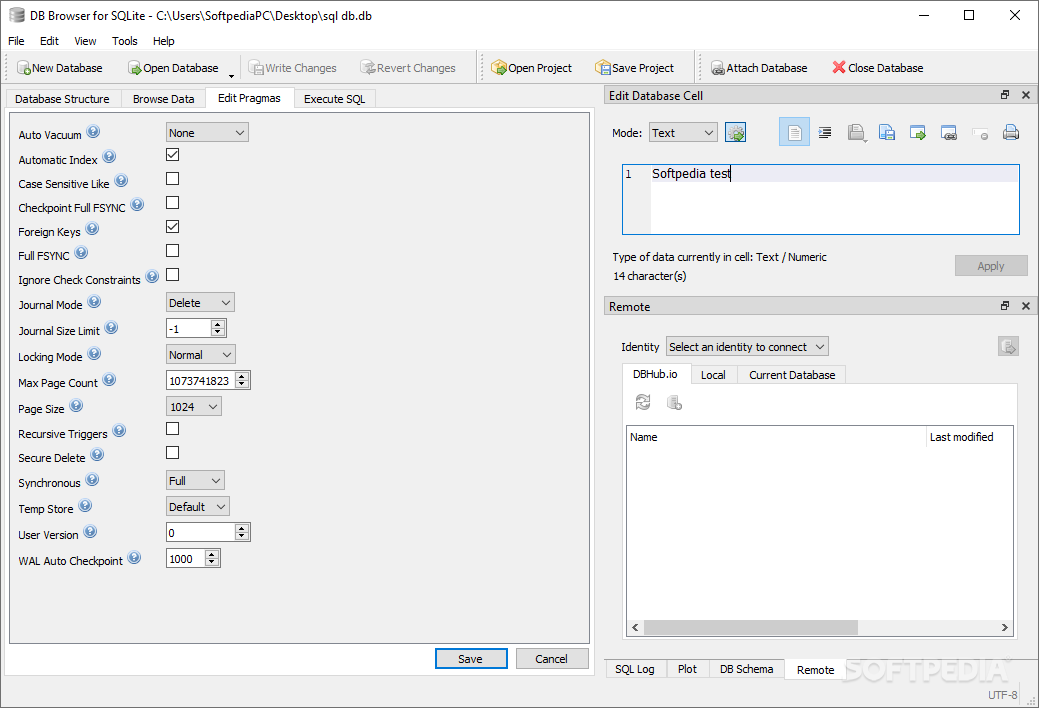This screenshot has width=1039, height=708.
Task: Switch to Browse Data tab
Action: 164,99
